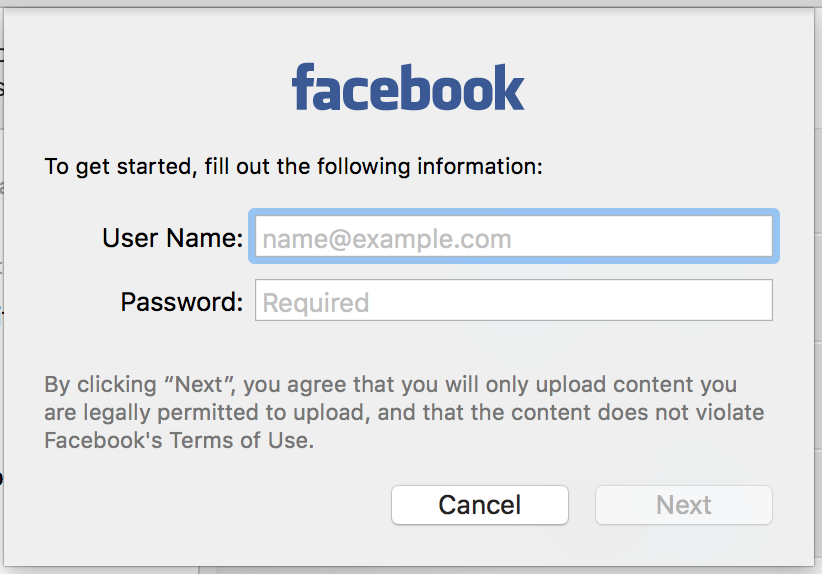Click the "Required" placeholder in the Password box
The width and height of the screenshot is (822, 574).
[316, 303]
